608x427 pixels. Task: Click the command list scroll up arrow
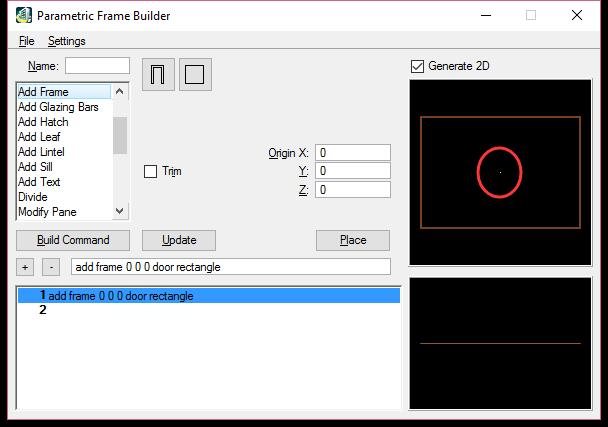pos(120,92)
